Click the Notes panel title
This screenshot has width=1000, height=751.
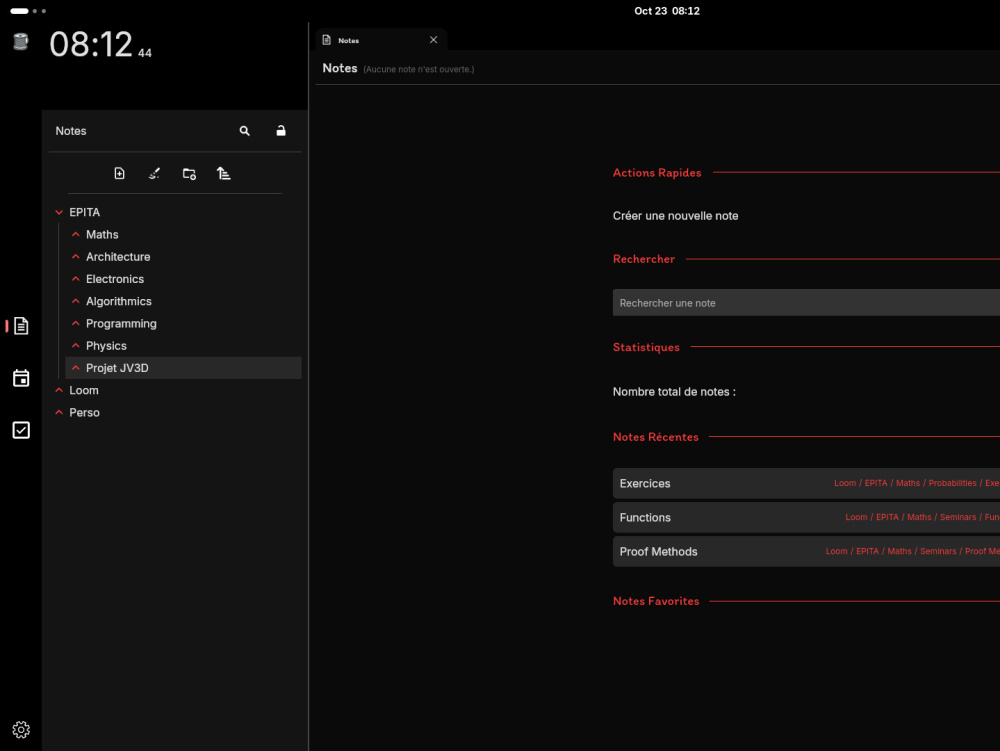(71, 131)
